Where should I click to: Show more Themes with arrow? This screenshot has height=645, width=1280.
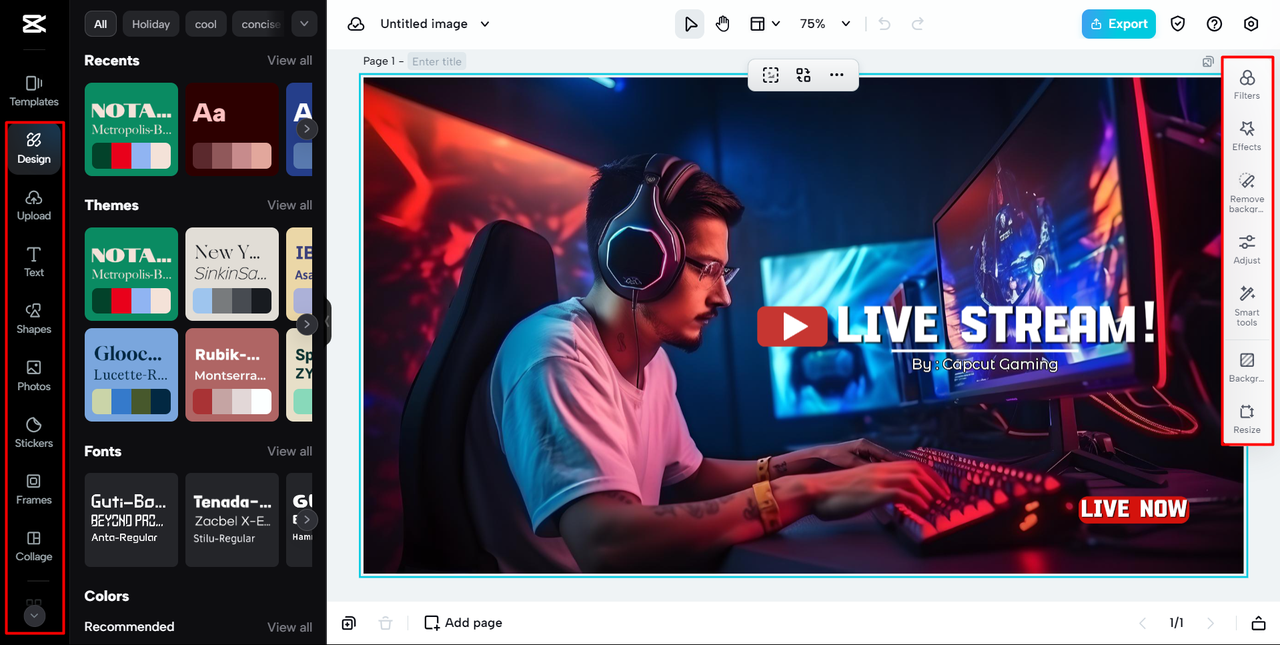click(307, 324)
